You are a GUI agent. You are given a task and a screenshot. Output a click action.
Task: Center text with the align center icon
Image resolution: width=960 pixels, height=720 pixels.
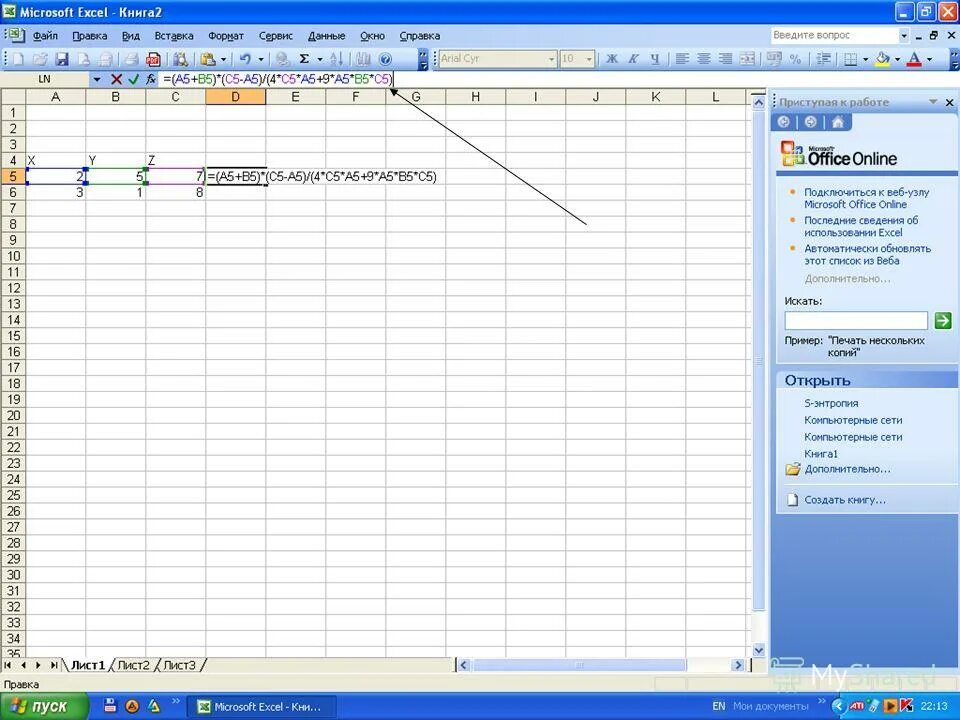(704, 59)
